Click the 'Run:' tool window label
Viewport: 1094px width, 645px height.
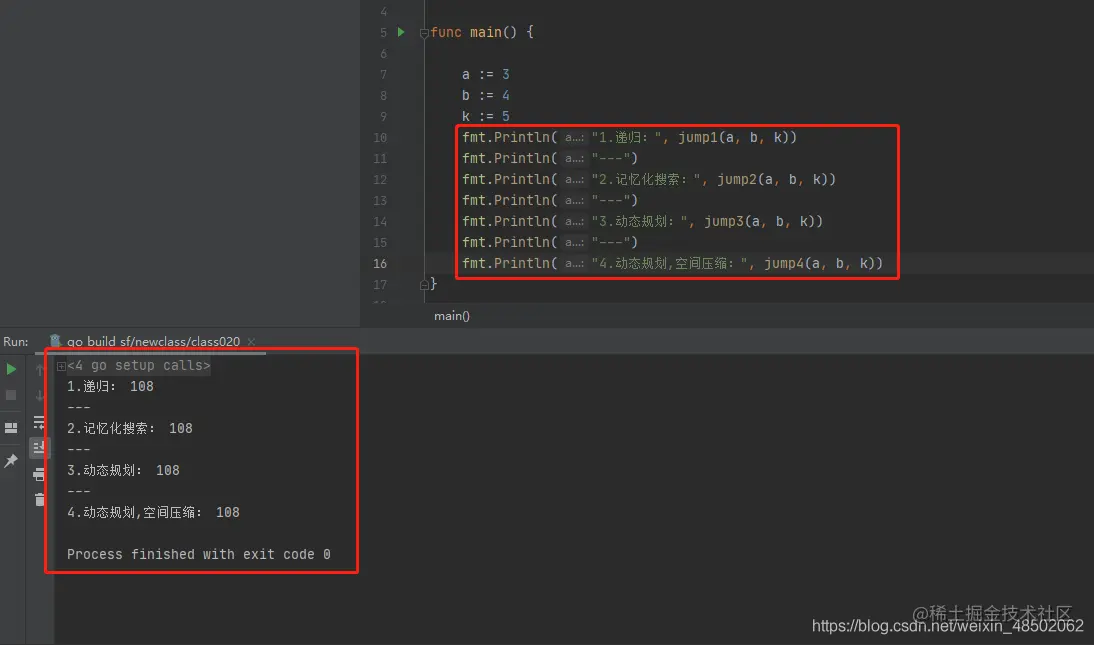pyautogui.click(x=15, y=341)
